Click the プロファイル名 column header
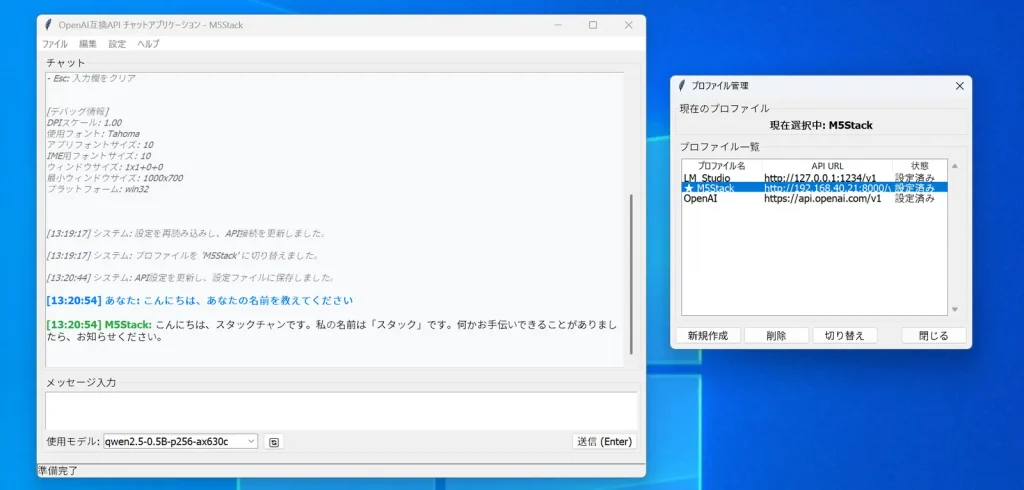The height and width of the screenshot is (490, 1024). (722, 166)
